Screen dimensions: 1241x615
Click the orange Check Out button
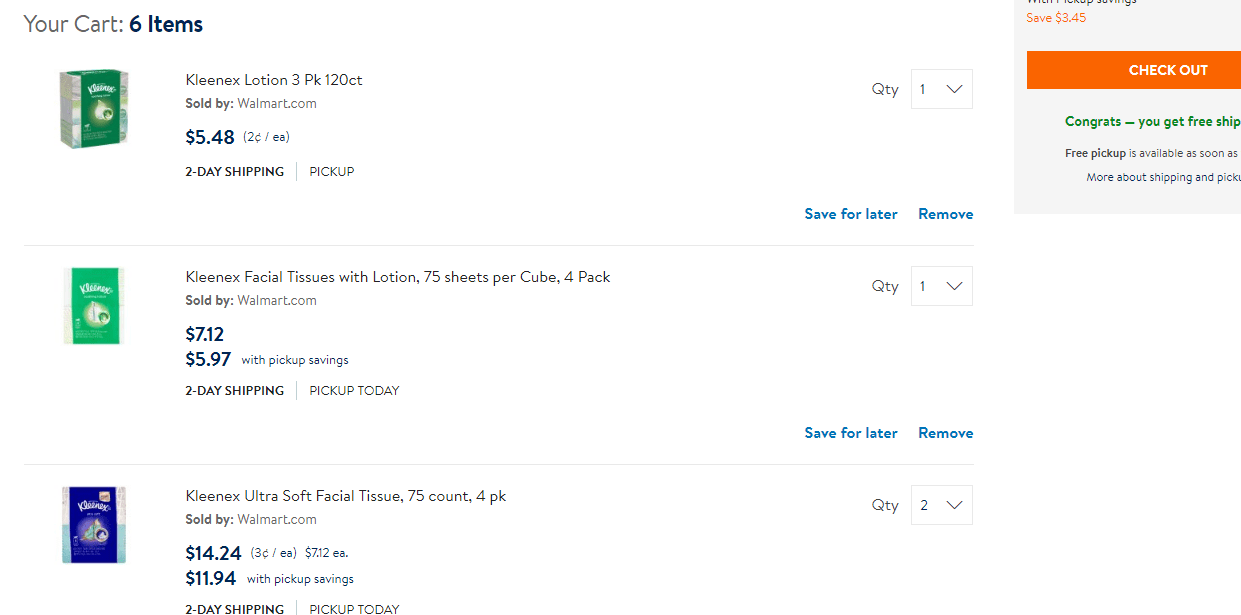pyautogui.click(x=1167, y=70)
